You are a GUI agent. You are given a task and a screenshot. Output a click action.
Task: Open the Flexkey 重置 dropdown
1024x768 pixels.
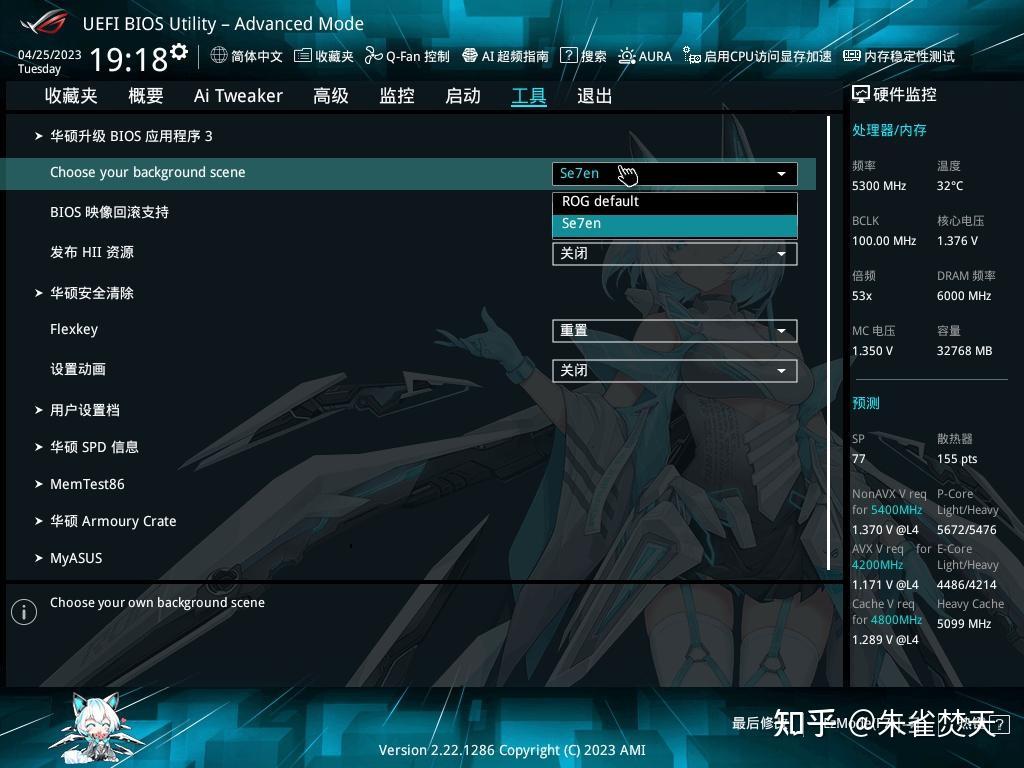(x=675, y=331)
